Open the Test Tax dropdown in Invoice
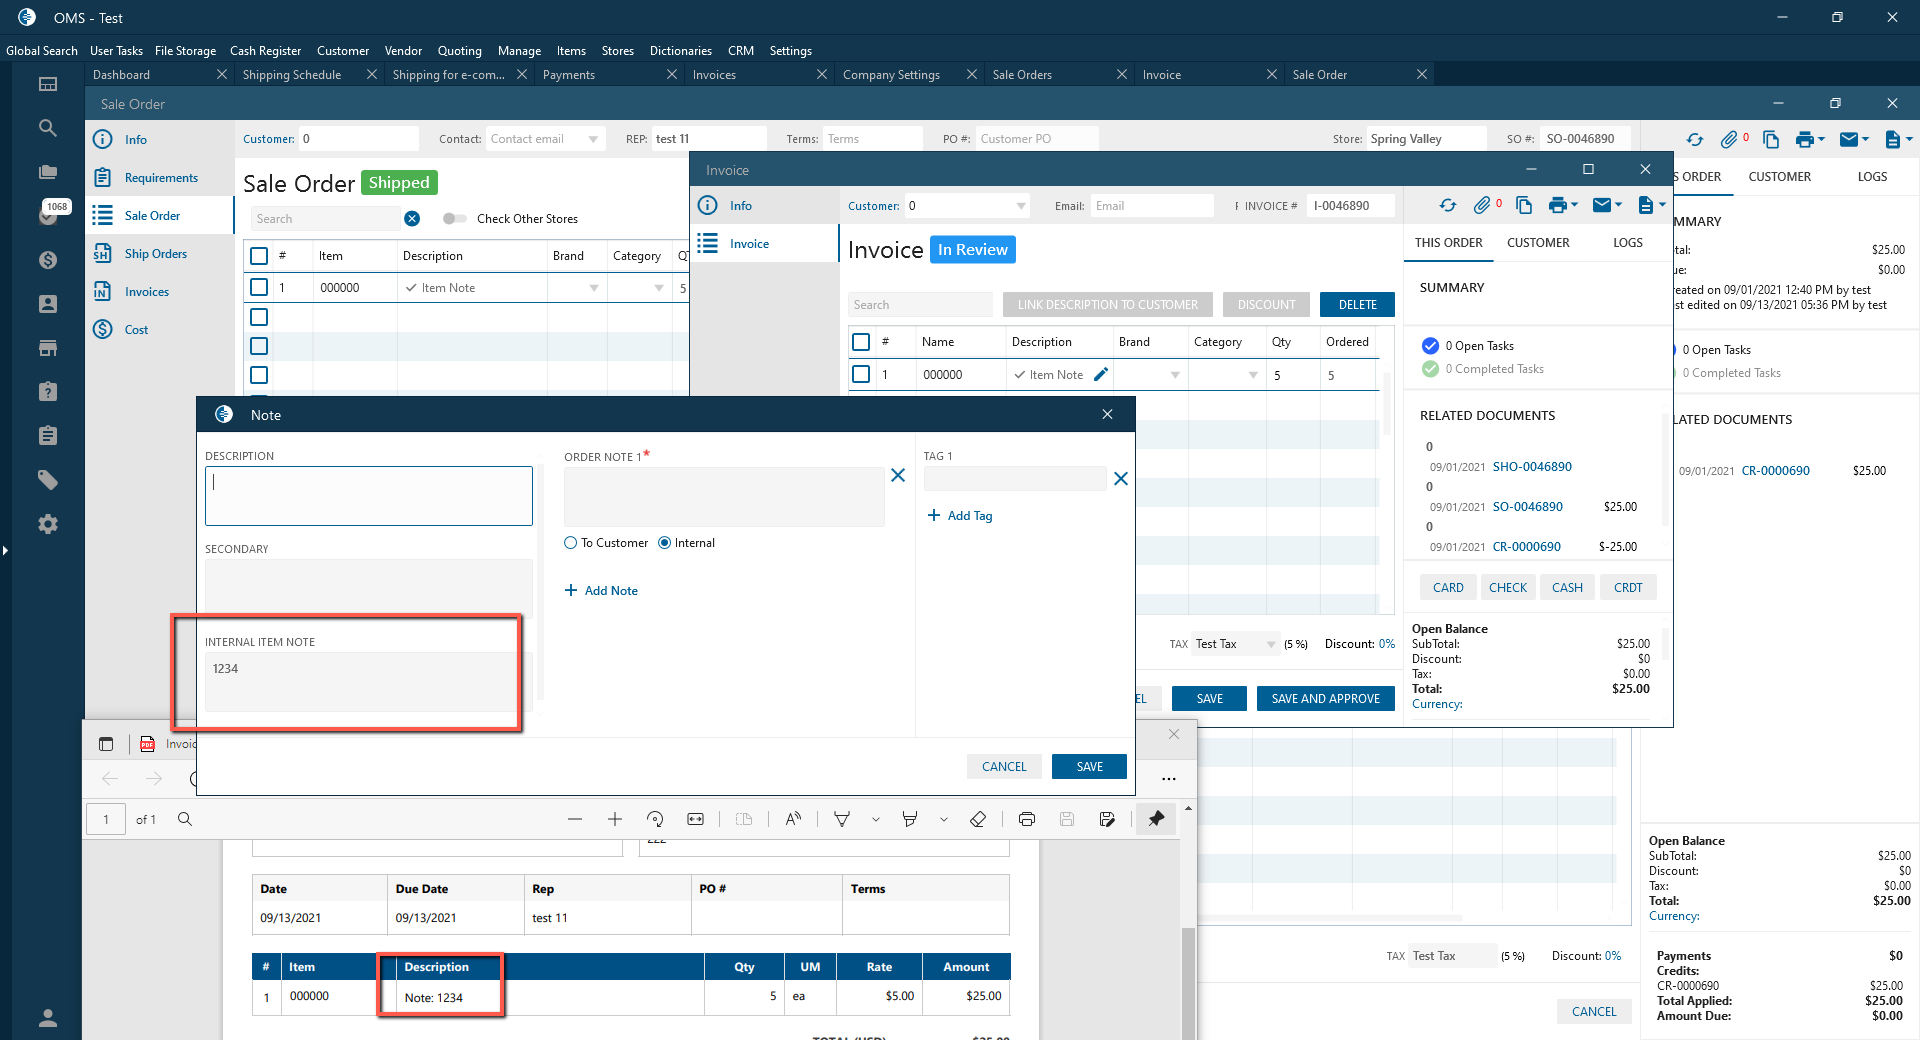Image resolution: width=1920 pixels, height=1040 pixels. pos(1271,644)
